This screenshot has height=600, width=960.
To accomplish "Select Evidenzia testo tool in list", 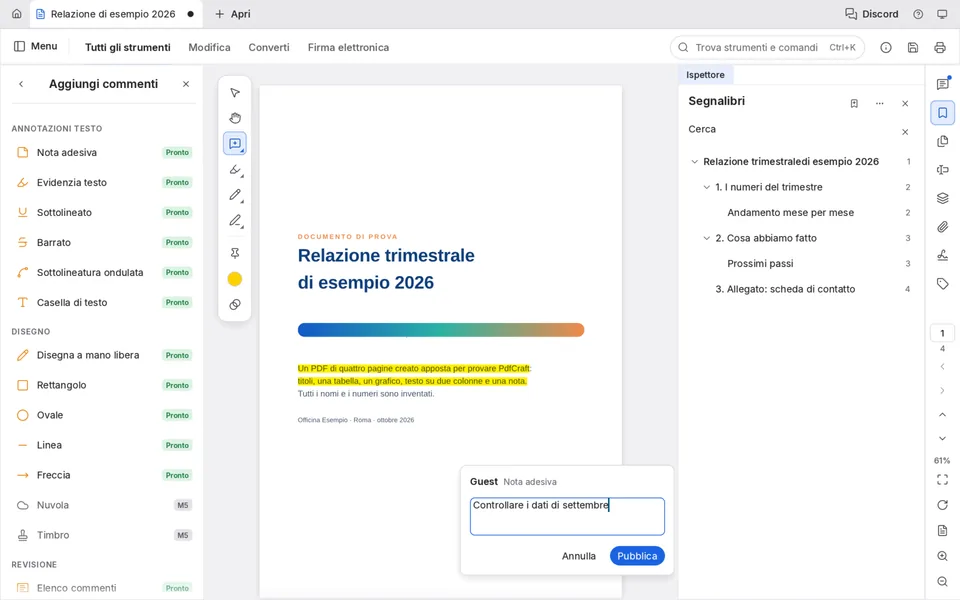I will point(103,182).
